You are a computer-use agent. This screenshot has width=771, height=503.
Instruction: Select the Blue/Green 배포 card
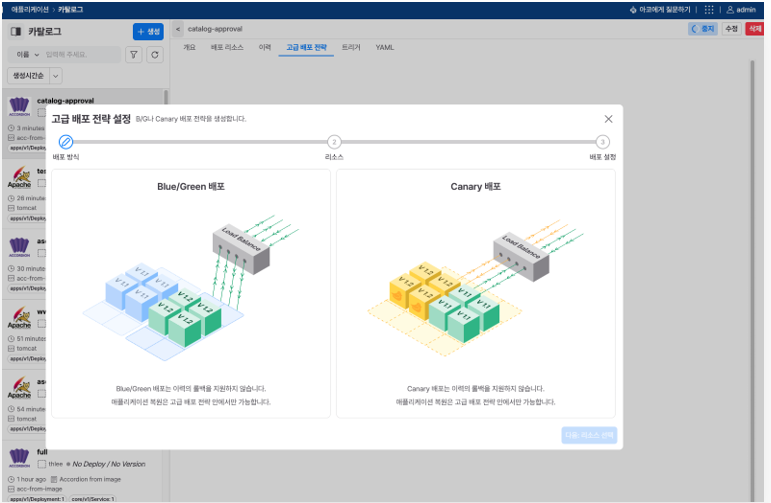coord(191,294)
